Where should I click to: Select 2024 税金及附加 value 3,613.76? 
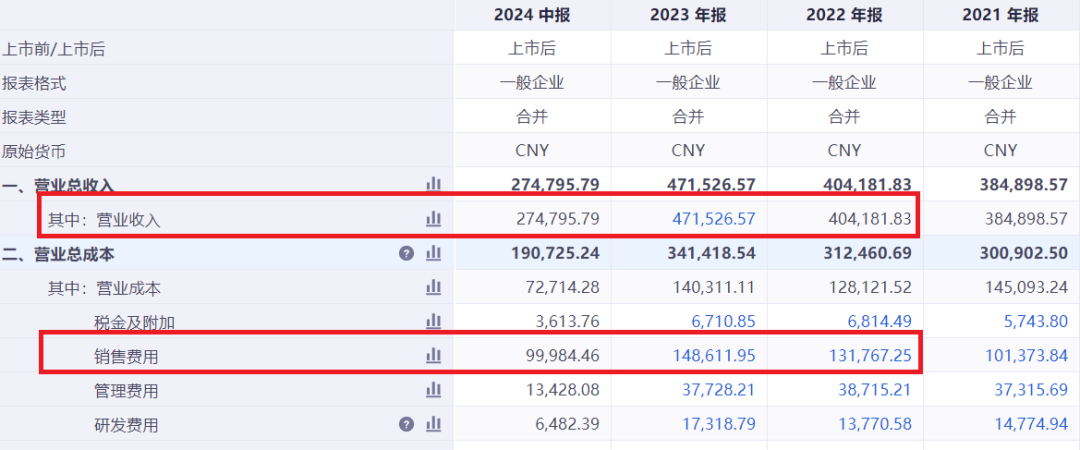(568, 321)
